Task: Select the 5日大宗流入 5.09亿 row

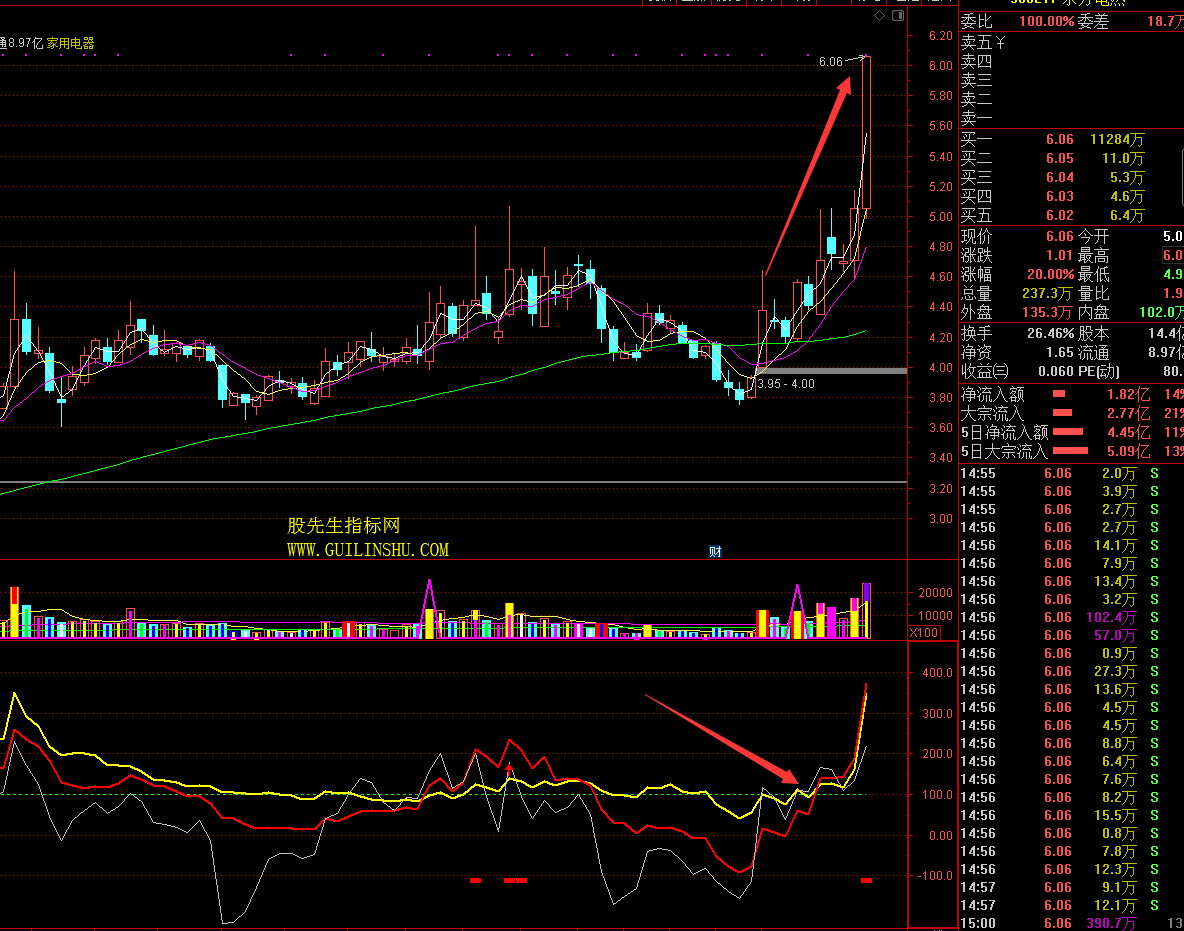Action: click(1071, 452)
